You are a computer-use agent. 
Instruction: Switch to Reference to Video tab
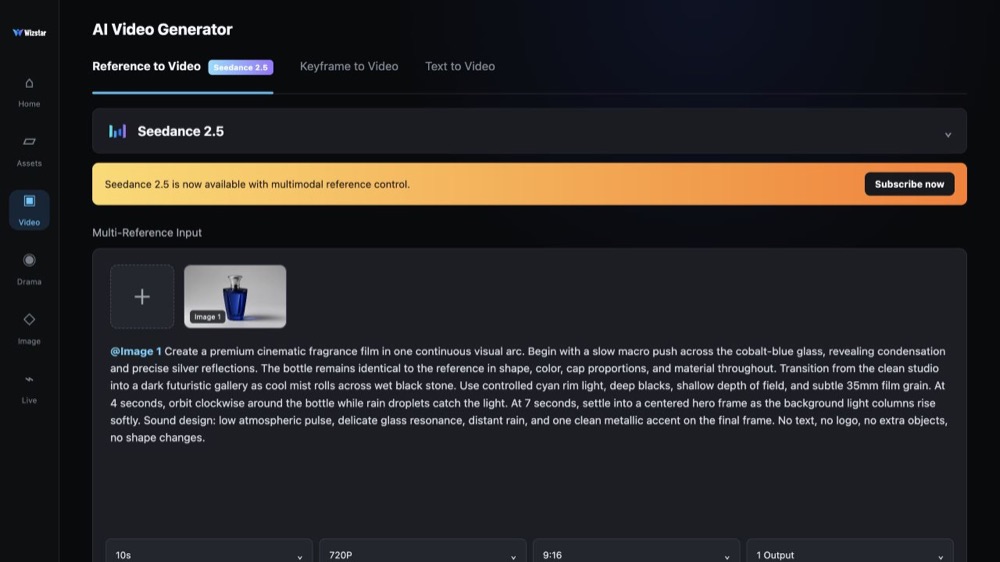pyautogui.click(x=146, y=66)
